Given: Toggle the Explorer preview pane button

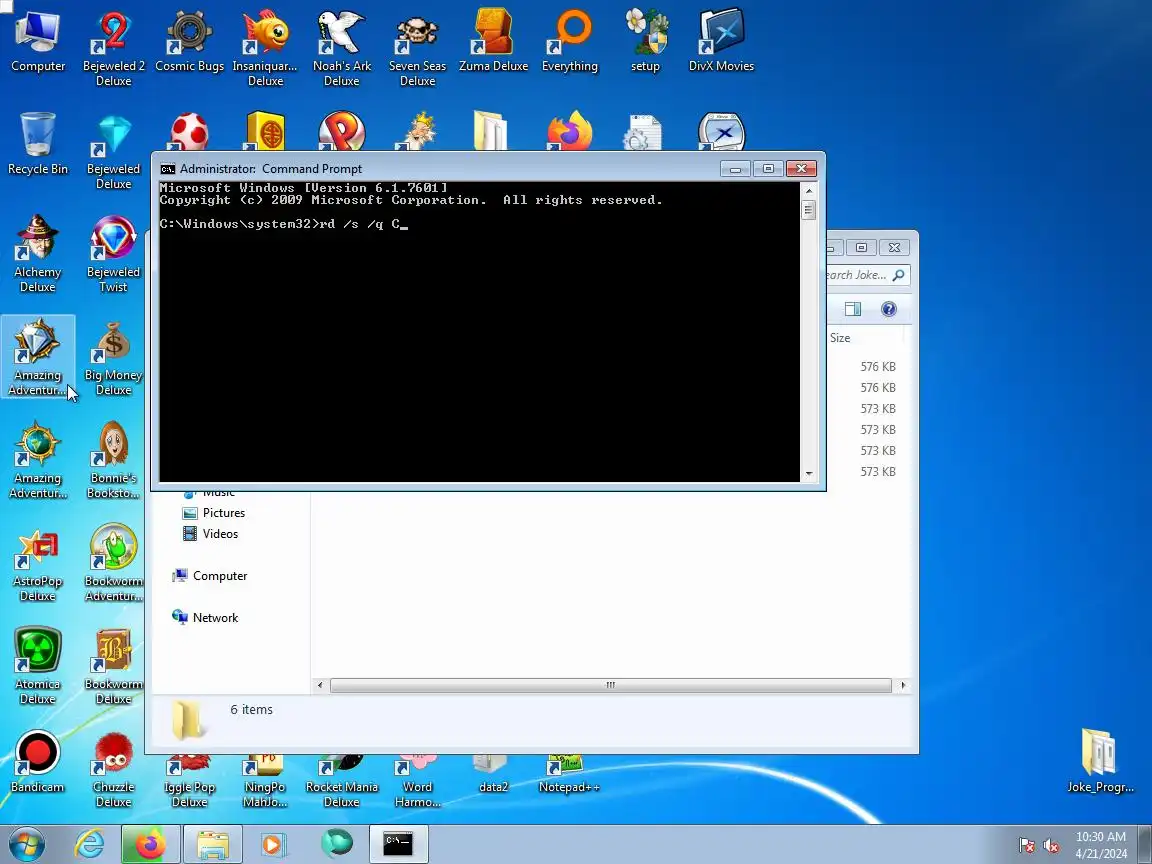Looking at the screenshot, I should pos(852,309).
